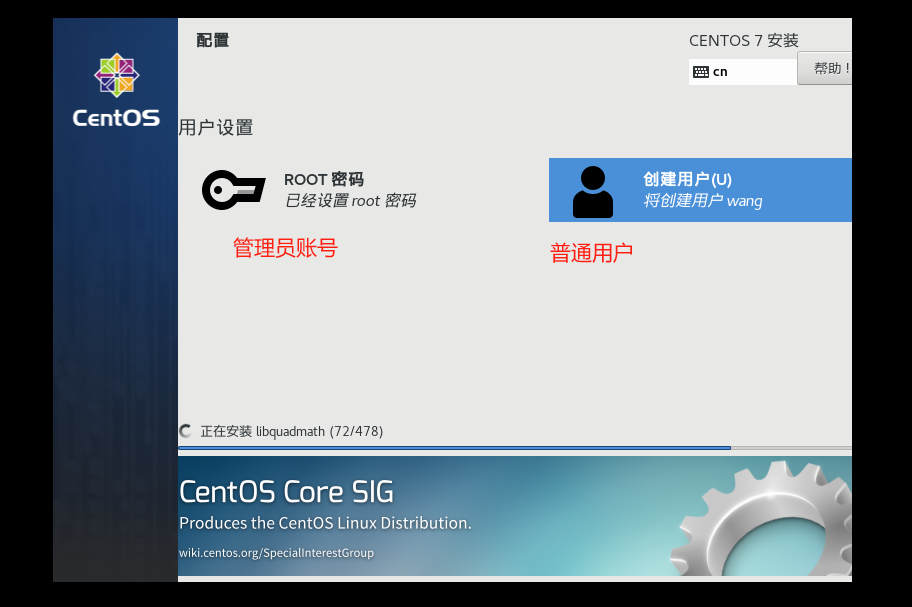
Task: Click the 'CentOS' wordmark in the sidebar
Action: [116, 118]
